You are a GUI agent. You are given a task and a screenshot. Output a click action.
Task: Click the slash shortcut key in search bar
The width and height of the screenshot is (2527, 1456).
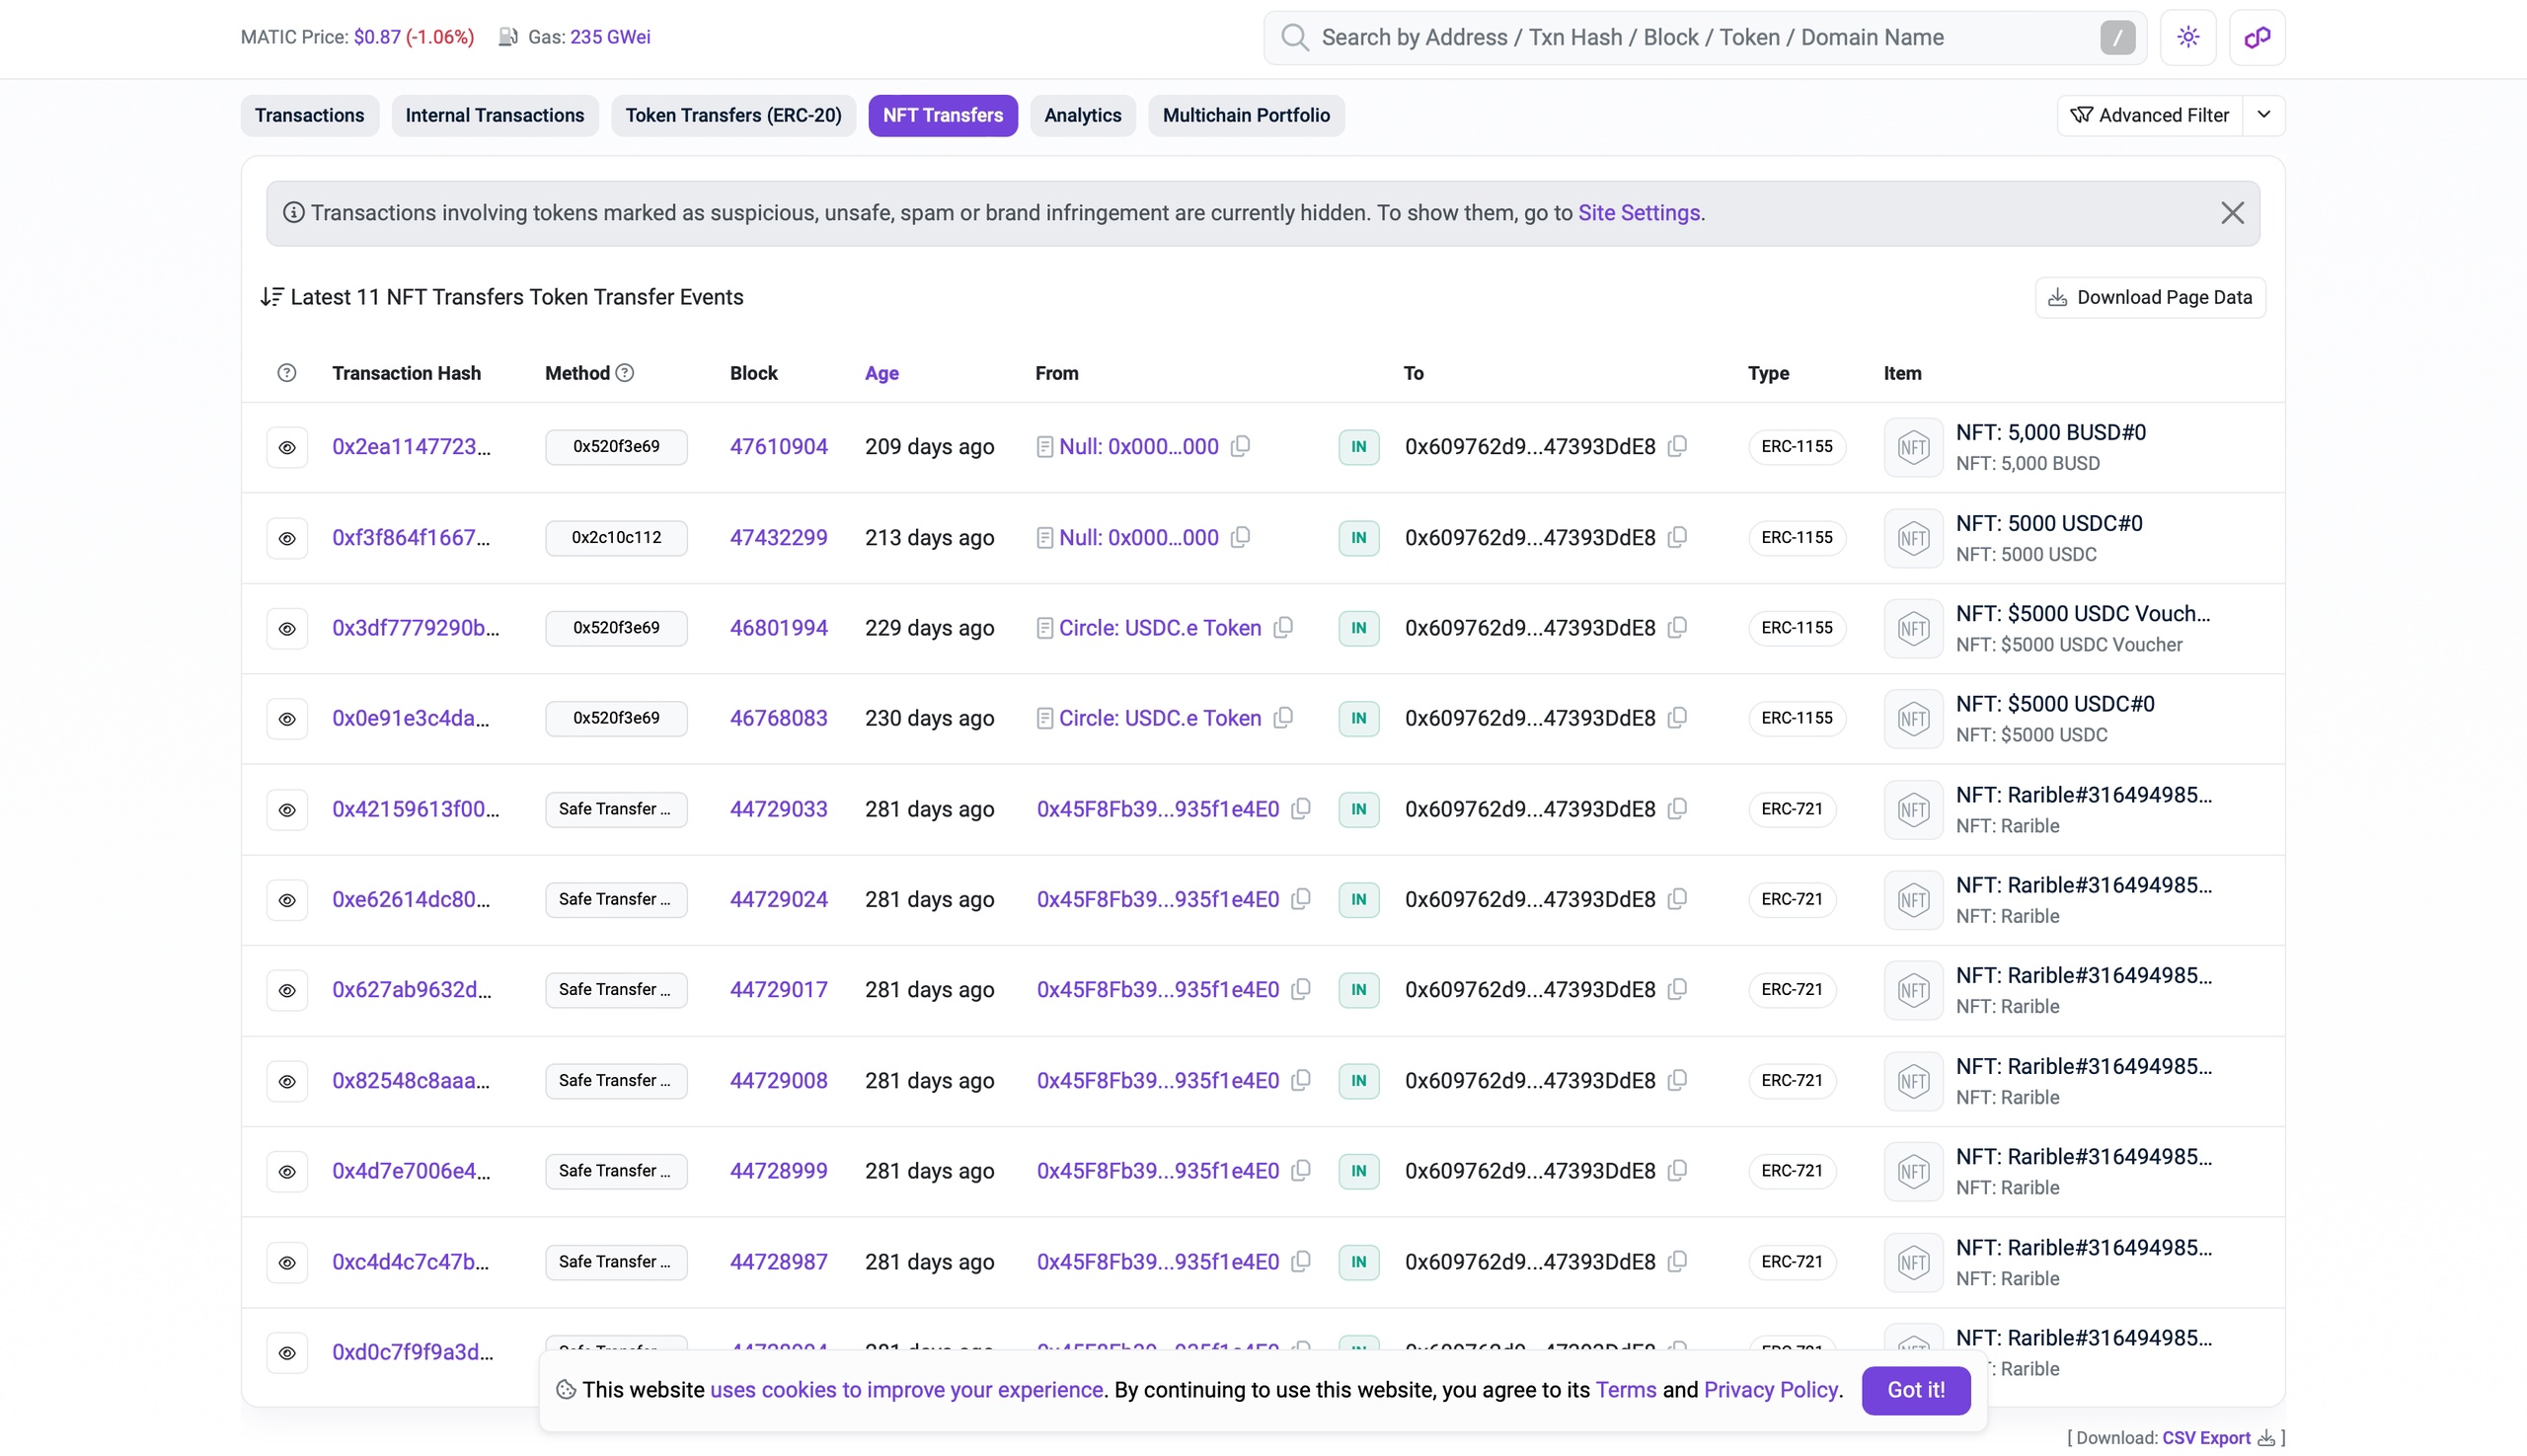[x=2117, y=38]
